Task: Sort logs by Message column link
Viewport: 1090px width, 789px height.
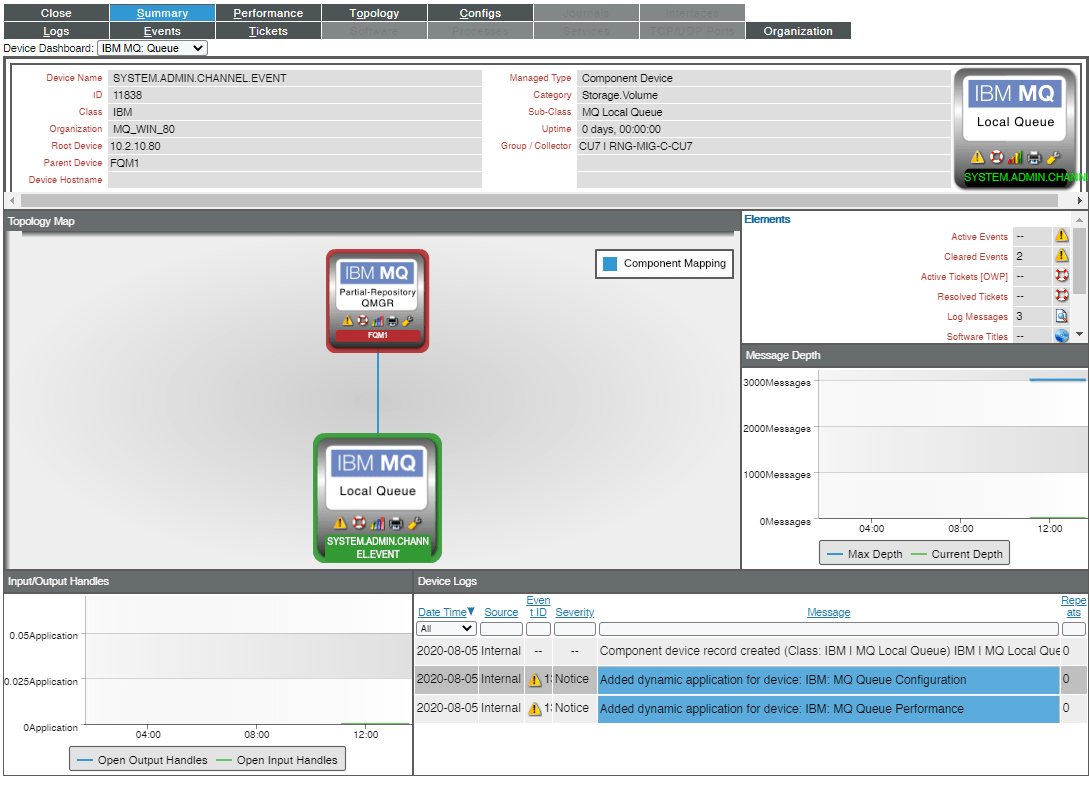Action: tap(829, 612)
